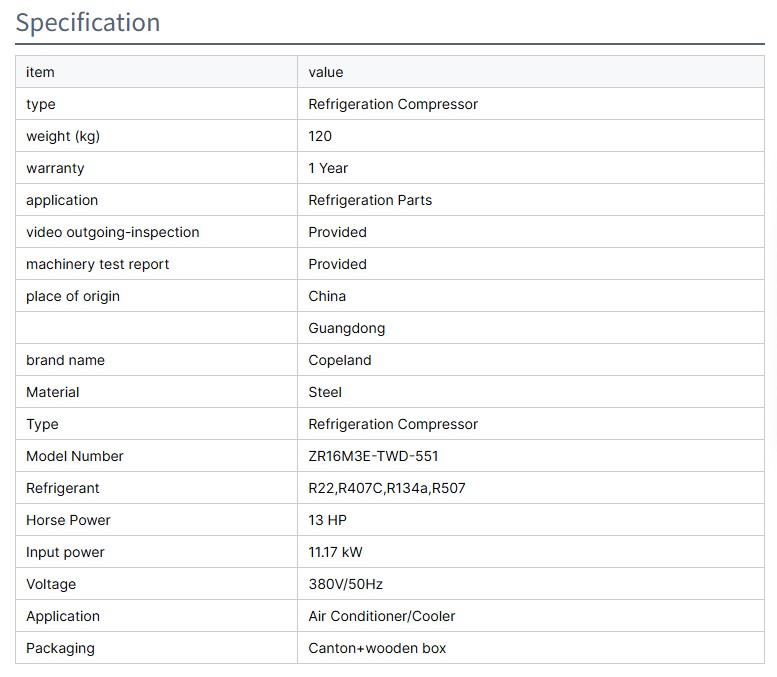
Task: Click the 11.17 kW input power value
Action: click(x=335, y=552)
